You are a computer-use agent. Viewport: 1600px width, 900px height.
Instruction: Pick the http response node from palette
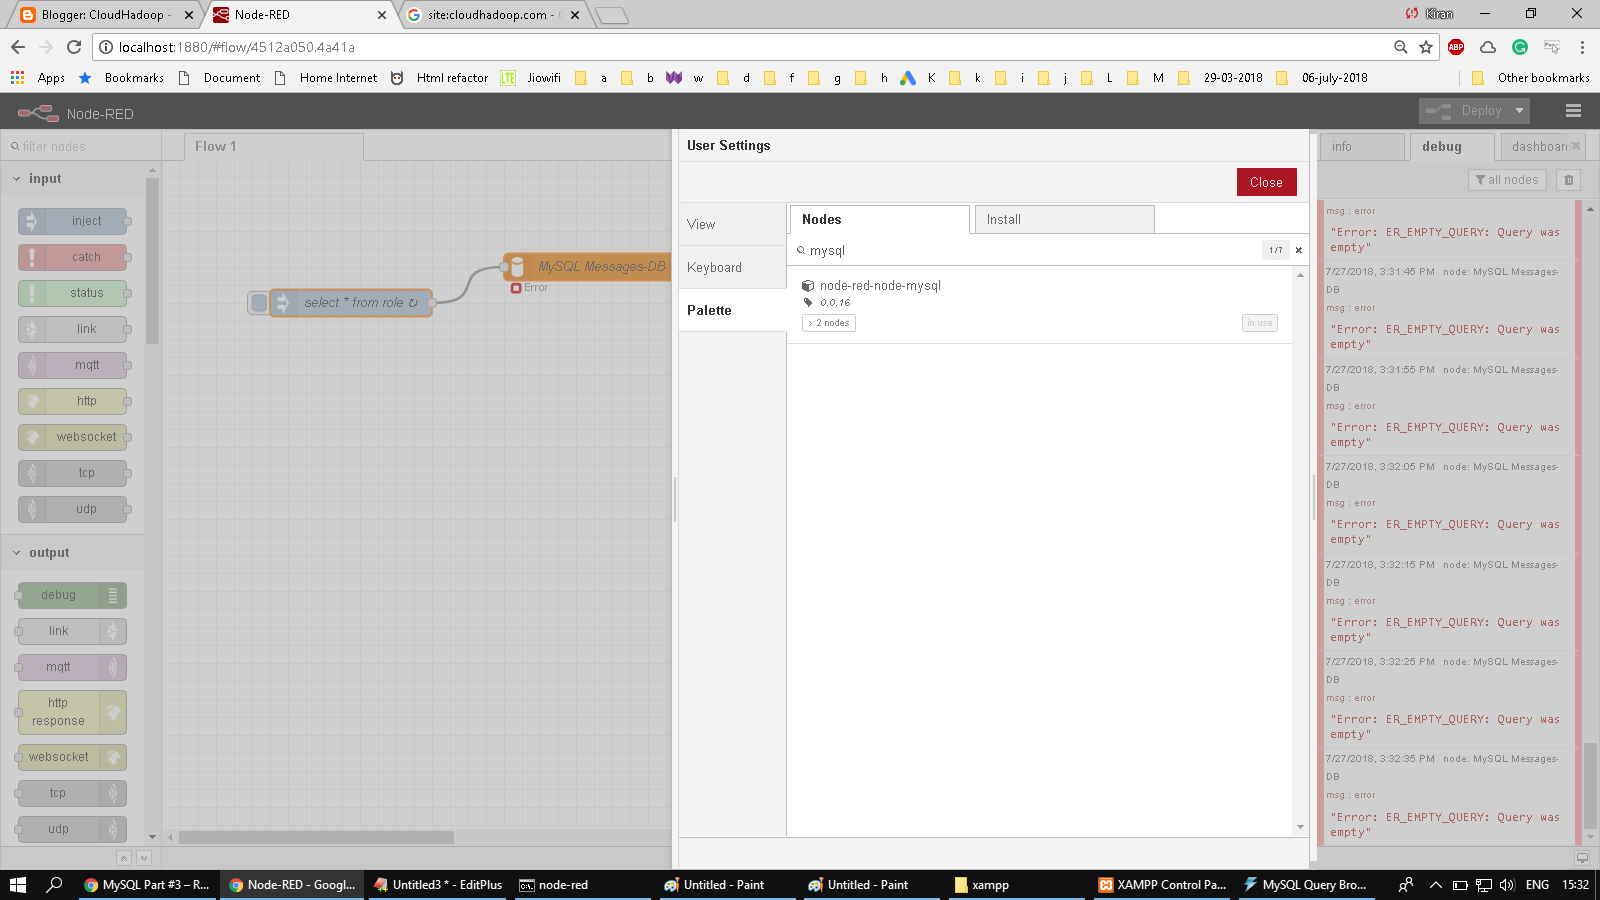click(x=72, y=712)
